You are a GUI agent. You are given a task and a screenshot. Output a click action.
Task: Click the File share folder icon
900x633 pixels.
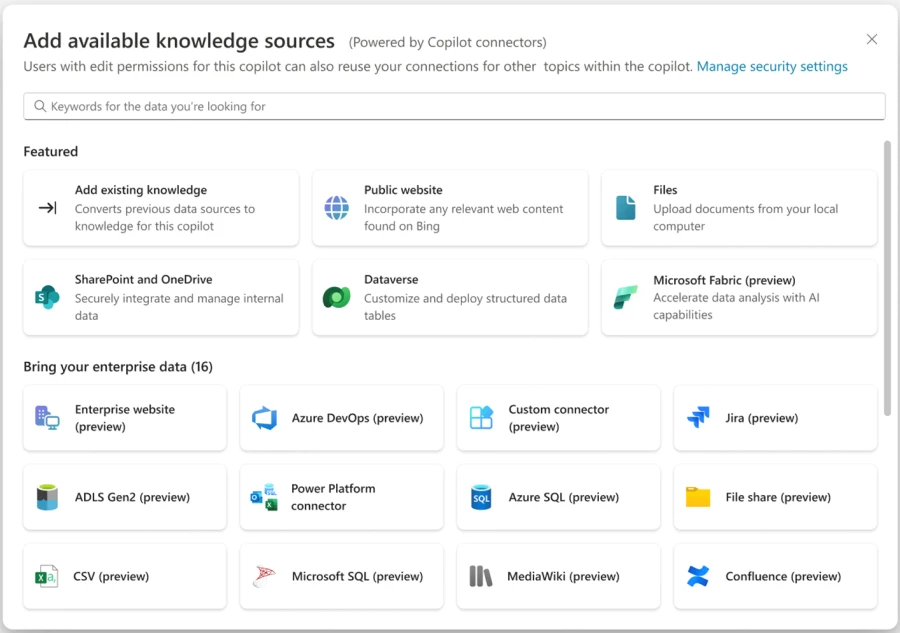coord(697,497)
